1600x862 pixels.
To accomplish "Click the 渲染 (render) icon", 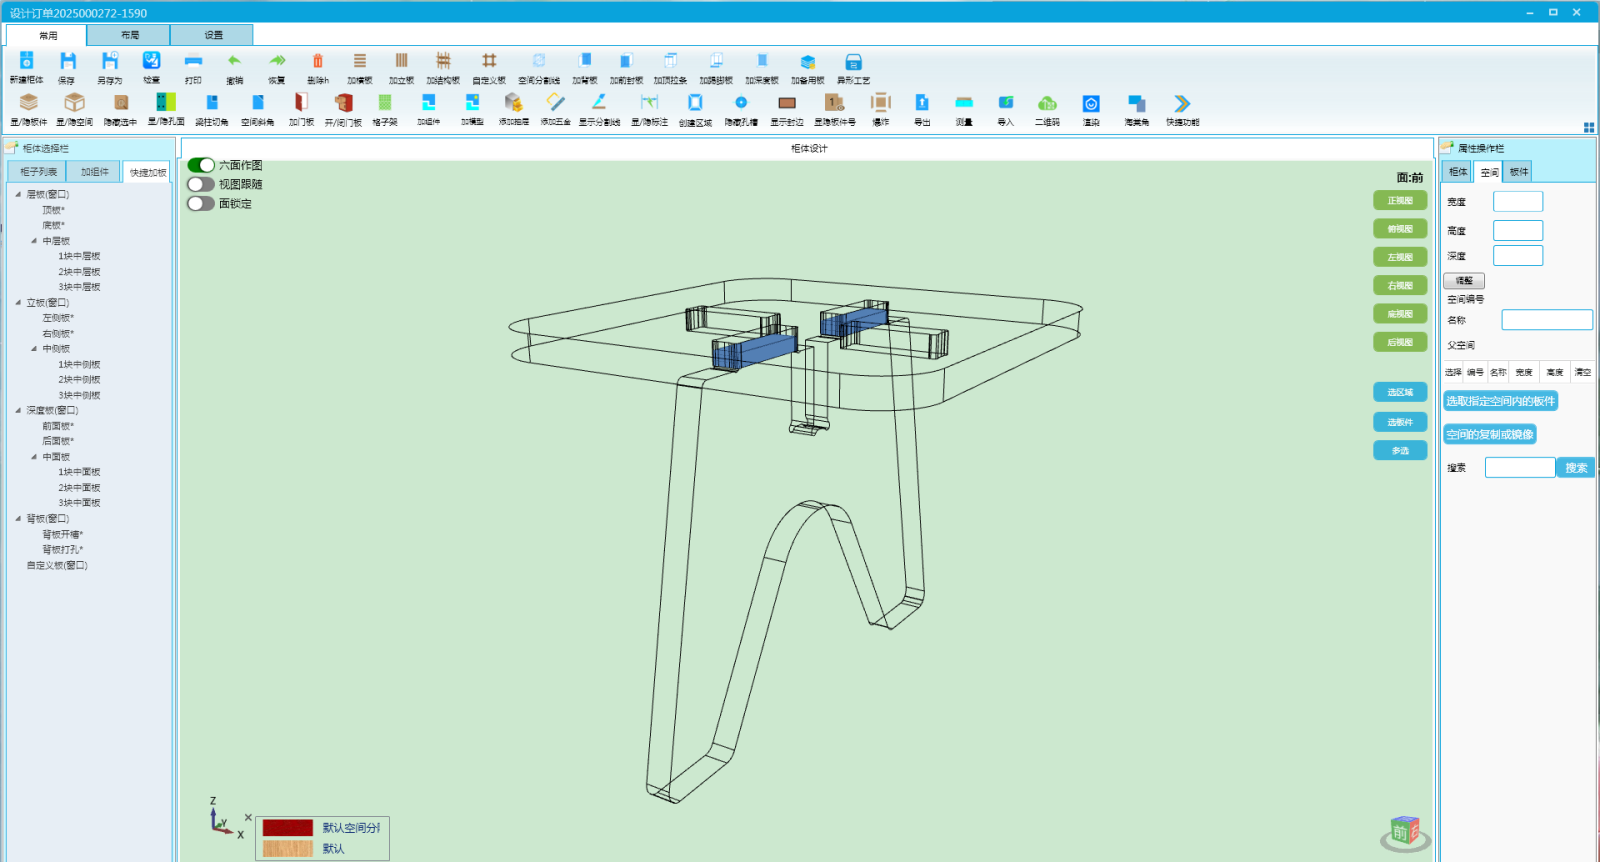I will point(1091,103).
